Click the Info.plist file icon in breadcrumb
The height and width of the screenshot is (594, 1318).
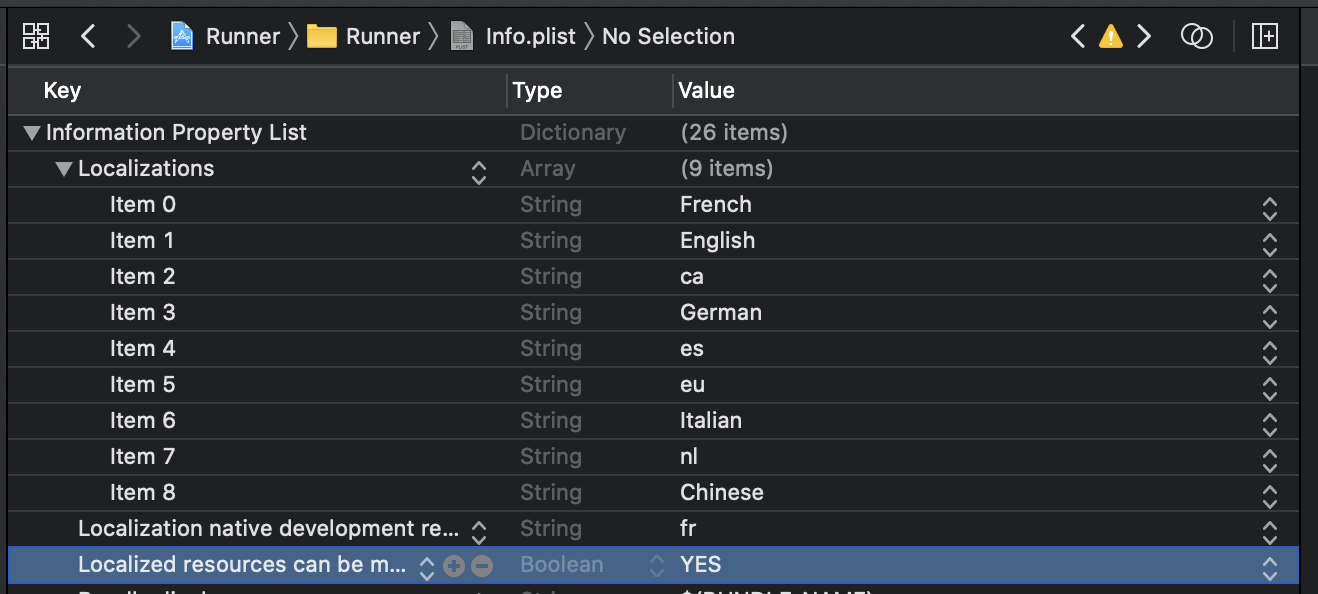461,36
